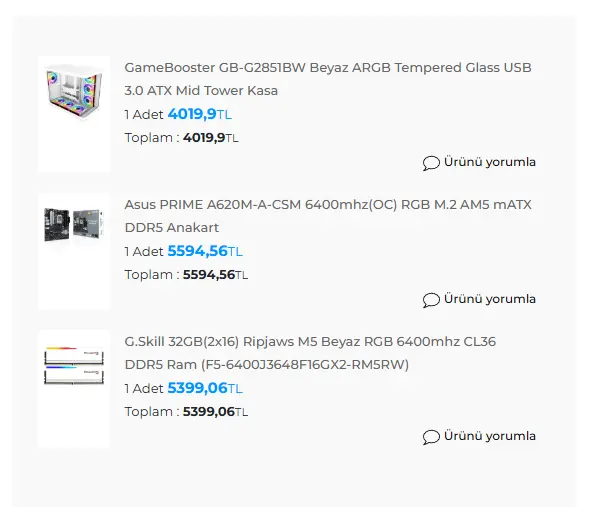The image size is (603, 507).
Task: Select 'Ürünü yorumla' text for GameBooster case
Action: (490, 162)
